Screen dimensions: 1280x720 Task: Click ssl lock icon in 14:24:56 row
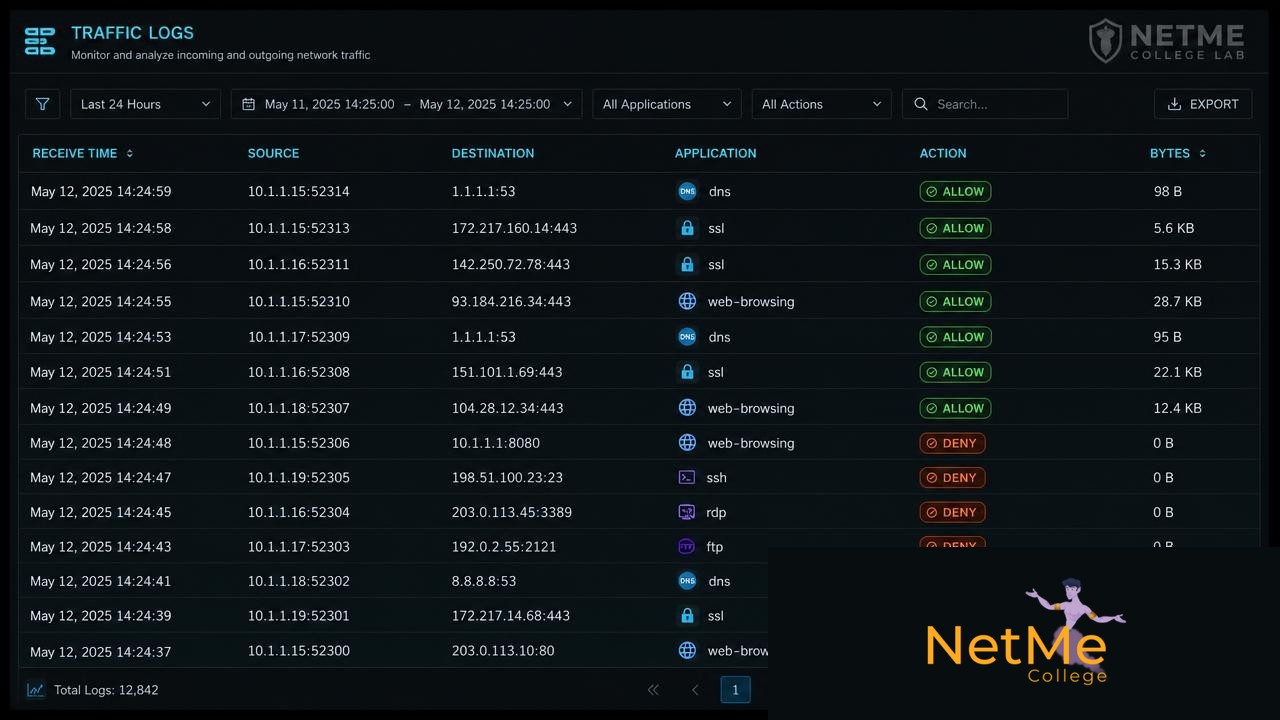(x=687, y=265)
